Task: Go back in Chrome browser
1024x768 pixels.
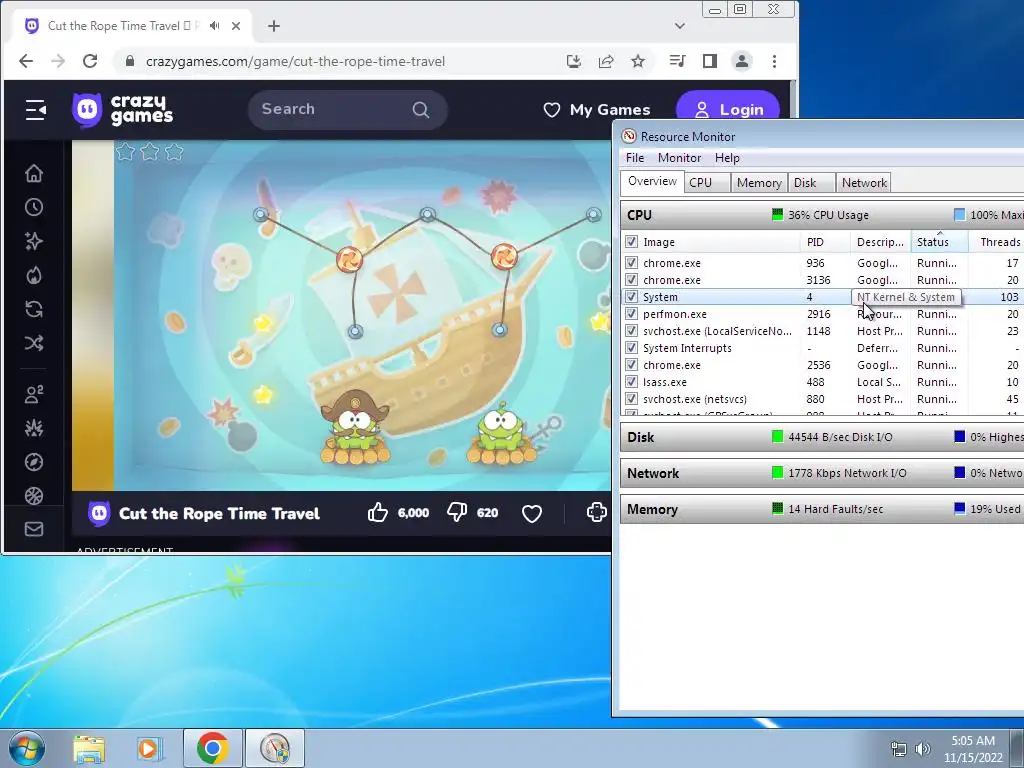Action: 26,61
